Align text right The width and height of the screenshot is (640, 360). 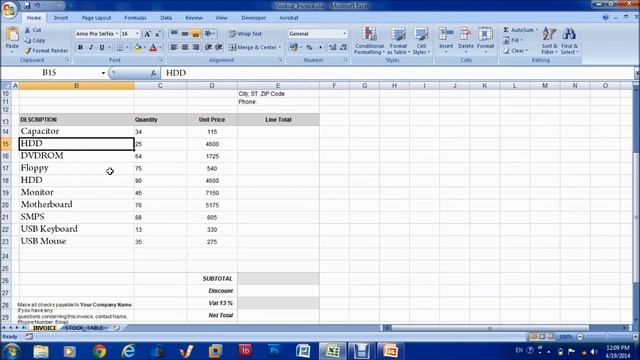(x=196, y=47)
